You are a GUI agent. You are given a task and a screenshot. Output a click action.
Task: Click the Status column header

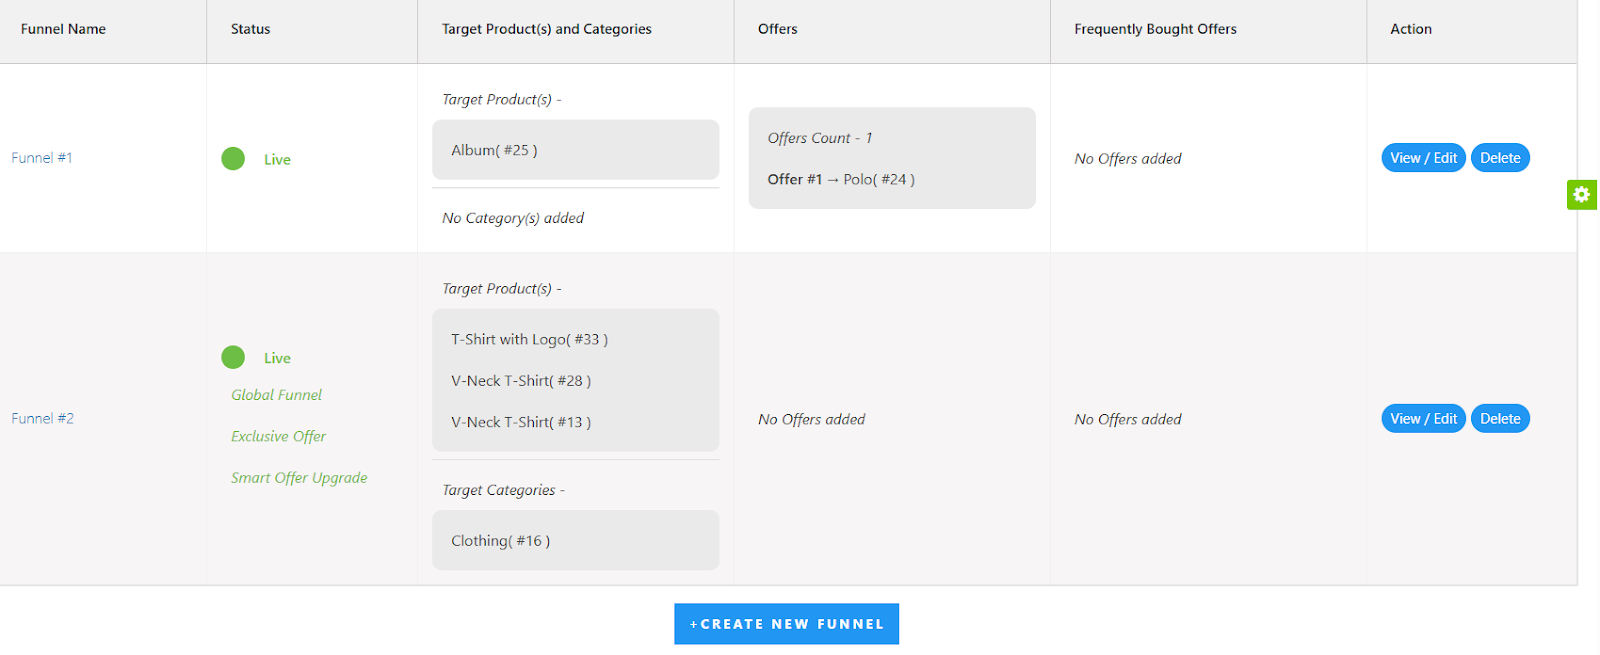[x=250, y=29]
